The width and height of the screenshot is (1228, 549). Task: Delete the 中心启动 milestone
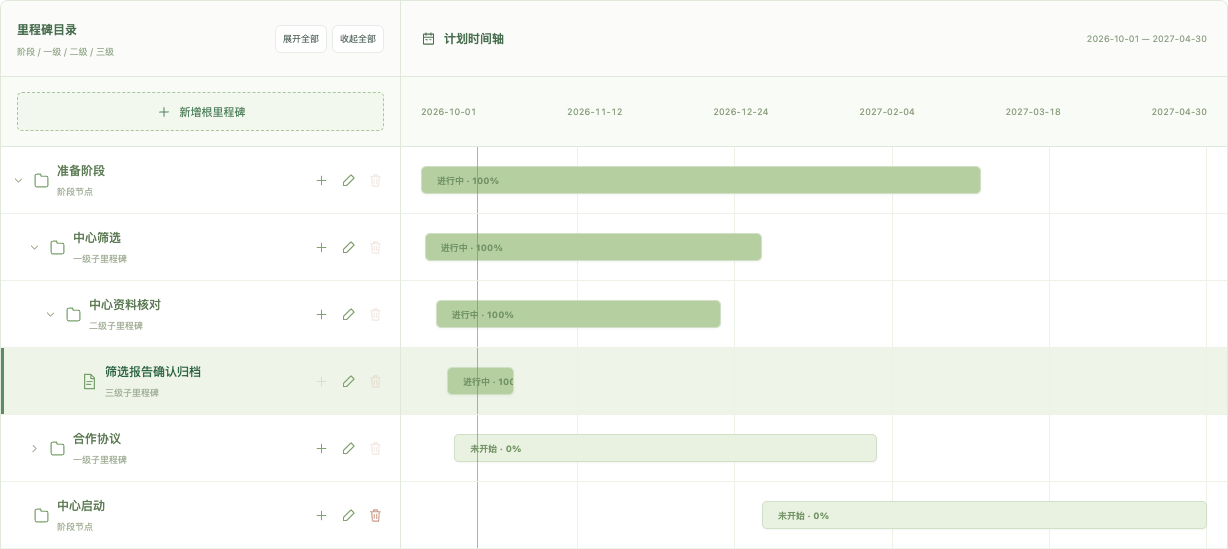coord(376,516)
